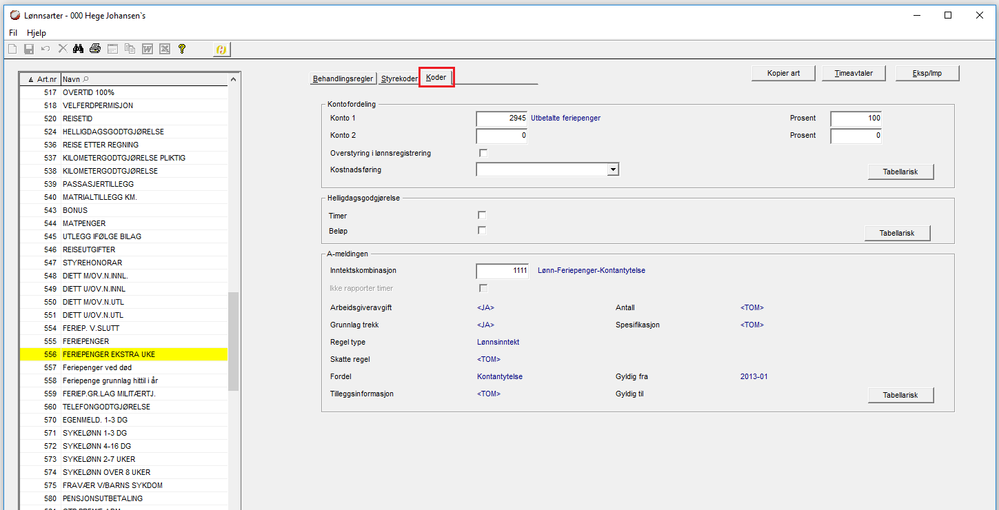Viewport: 999px width, 510px height.
Task: Click the Word export toolbar icon
Action: (x=147, y=48)
